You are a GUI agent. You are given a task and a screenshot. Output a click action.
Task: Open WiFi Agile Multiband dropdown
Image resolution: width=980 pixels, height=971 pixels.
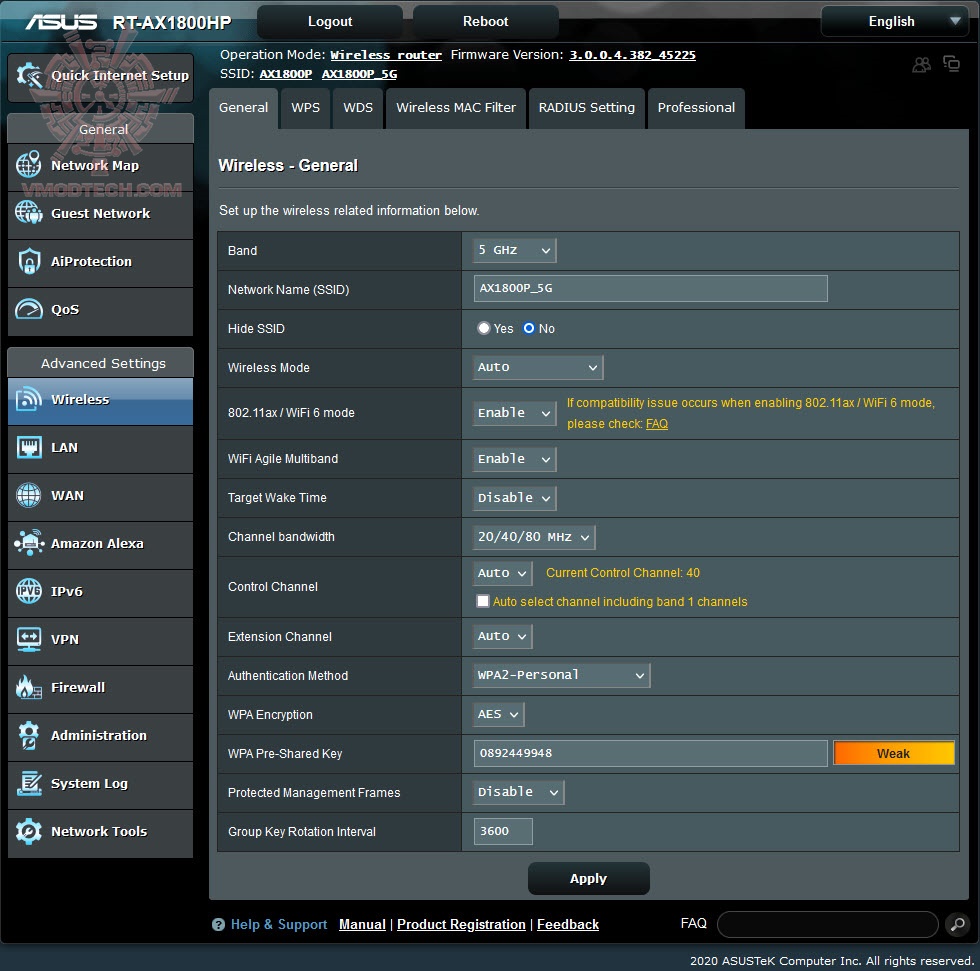tap(514, 459)
